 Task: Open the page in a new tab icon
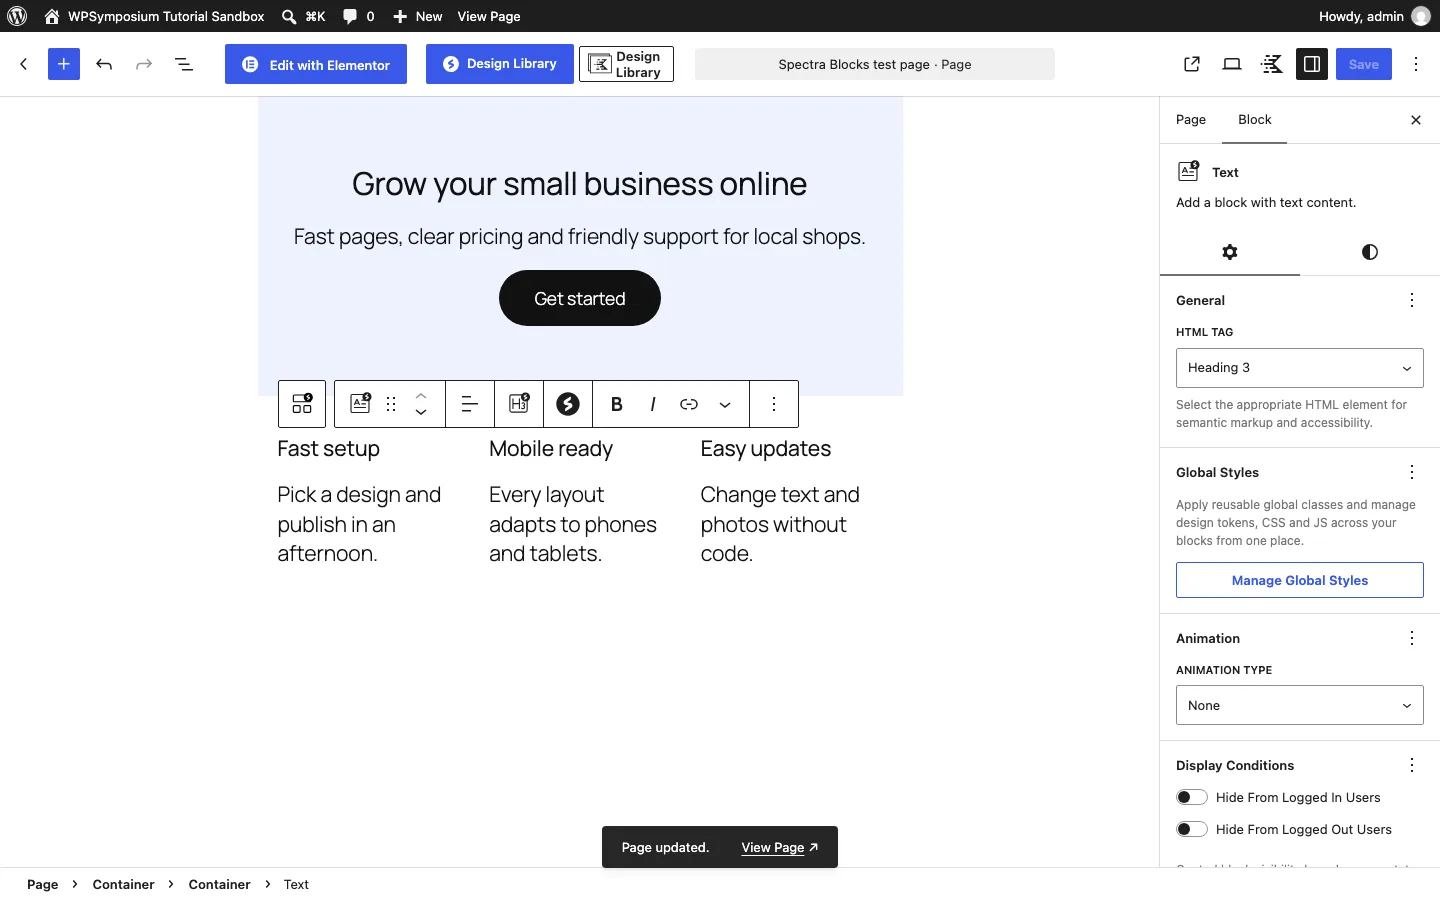(x=1192, y=64)
